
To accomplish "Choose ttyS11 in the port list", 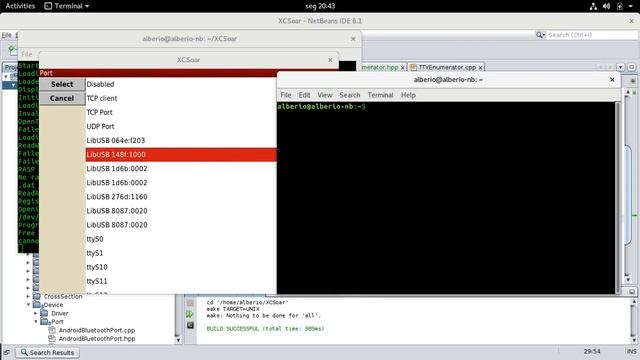I will coord(181,281).
